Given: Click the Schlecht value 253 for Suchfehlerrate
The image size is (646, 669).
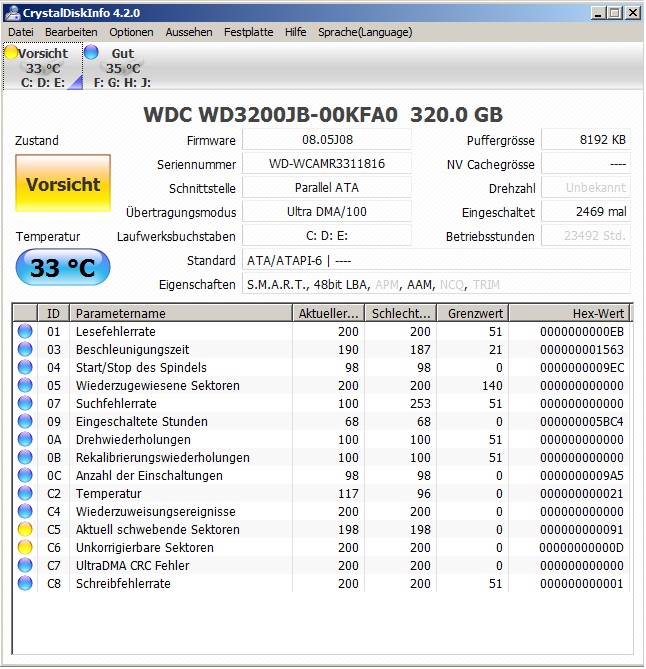Looking at the screenshot, I should point(420,403).
